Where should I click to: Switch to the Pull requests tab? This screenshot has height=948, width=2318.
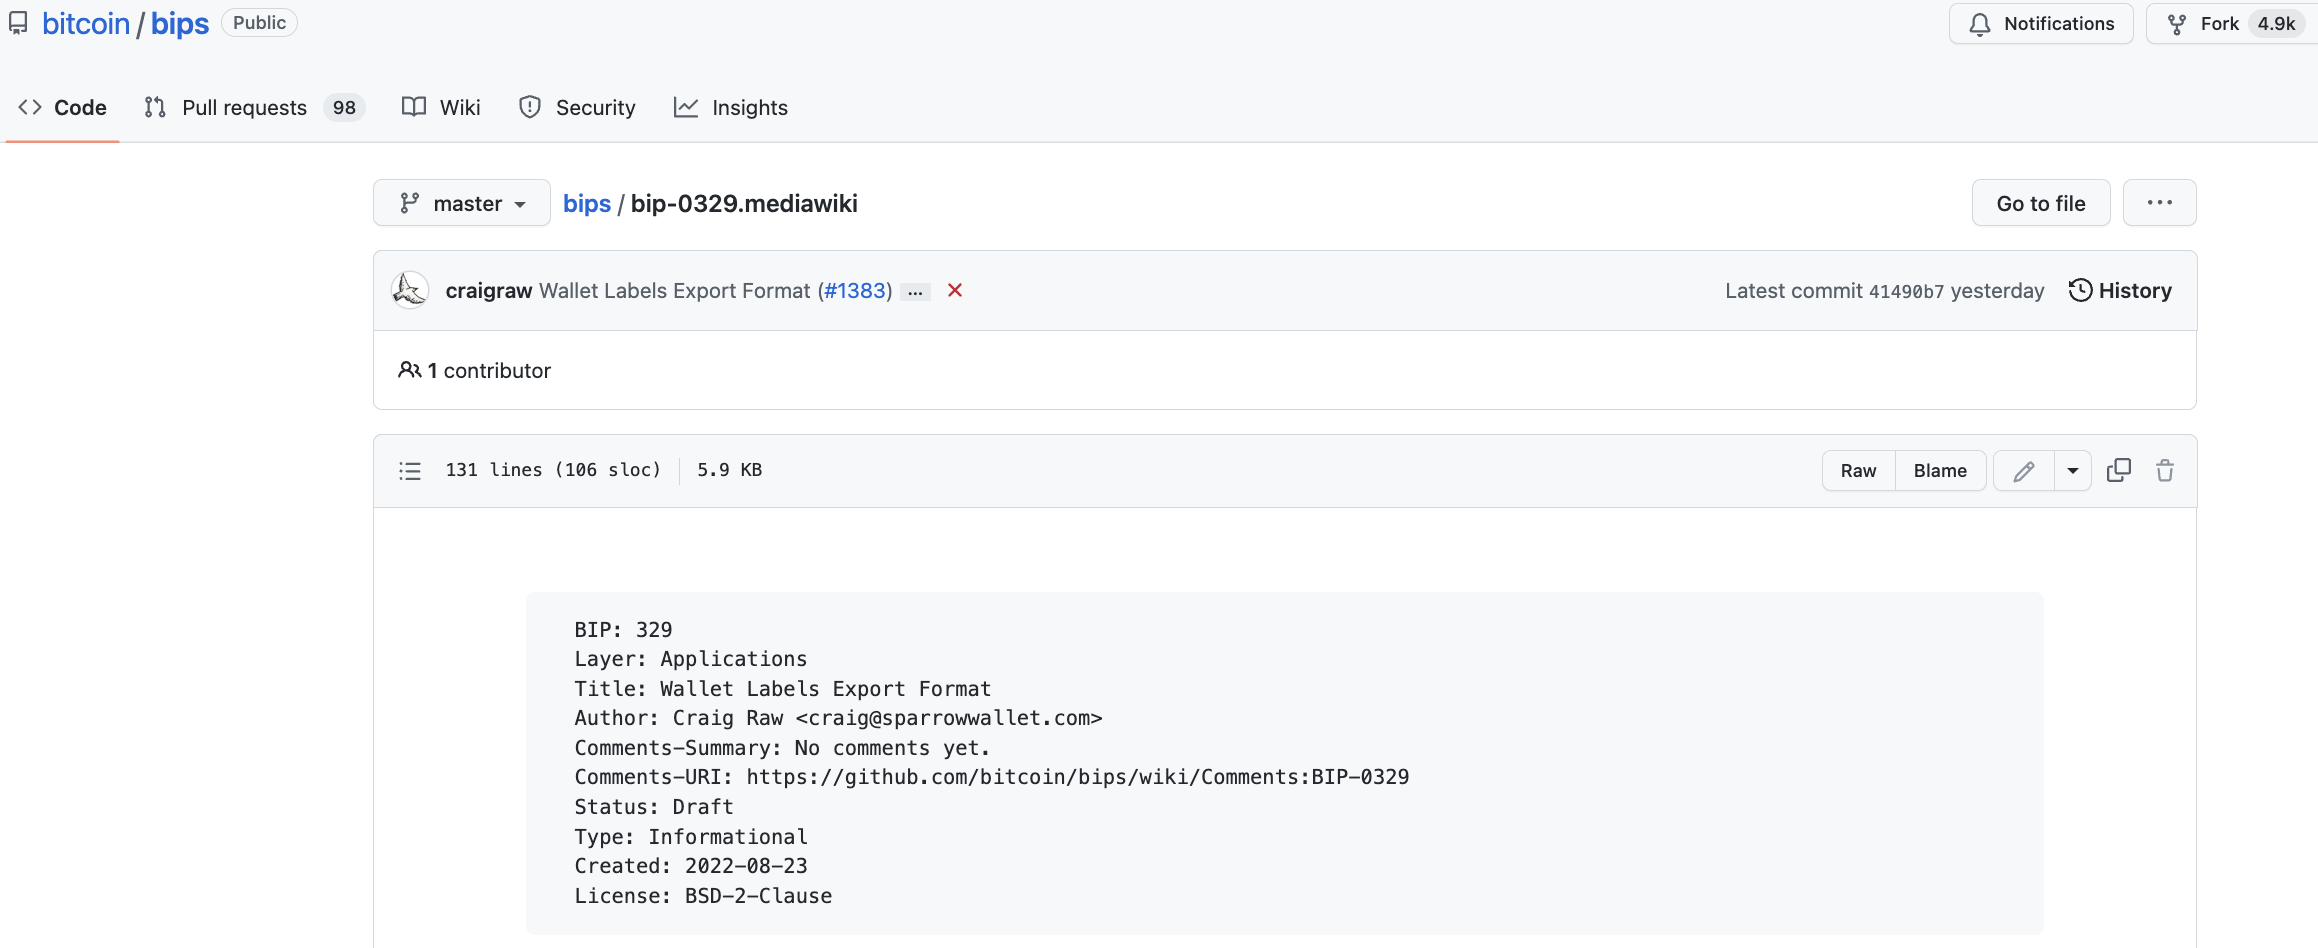pyautogui.click(x=244, y=108)
